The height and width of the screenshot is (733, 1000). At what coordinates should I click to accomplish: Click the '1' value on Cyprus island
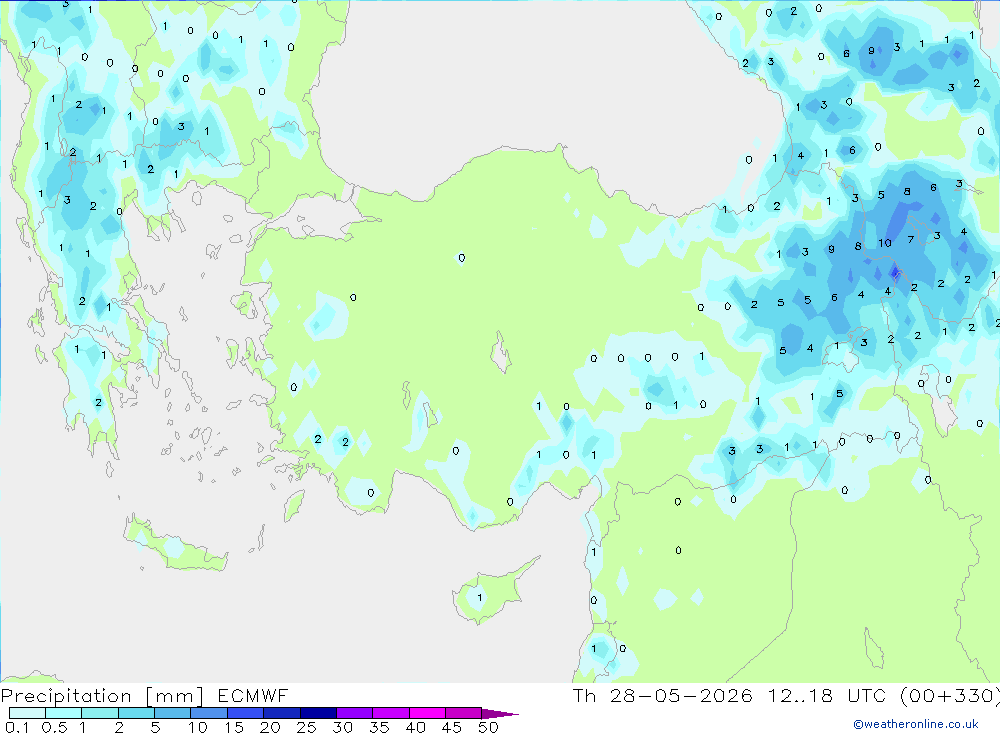(480, 598)
